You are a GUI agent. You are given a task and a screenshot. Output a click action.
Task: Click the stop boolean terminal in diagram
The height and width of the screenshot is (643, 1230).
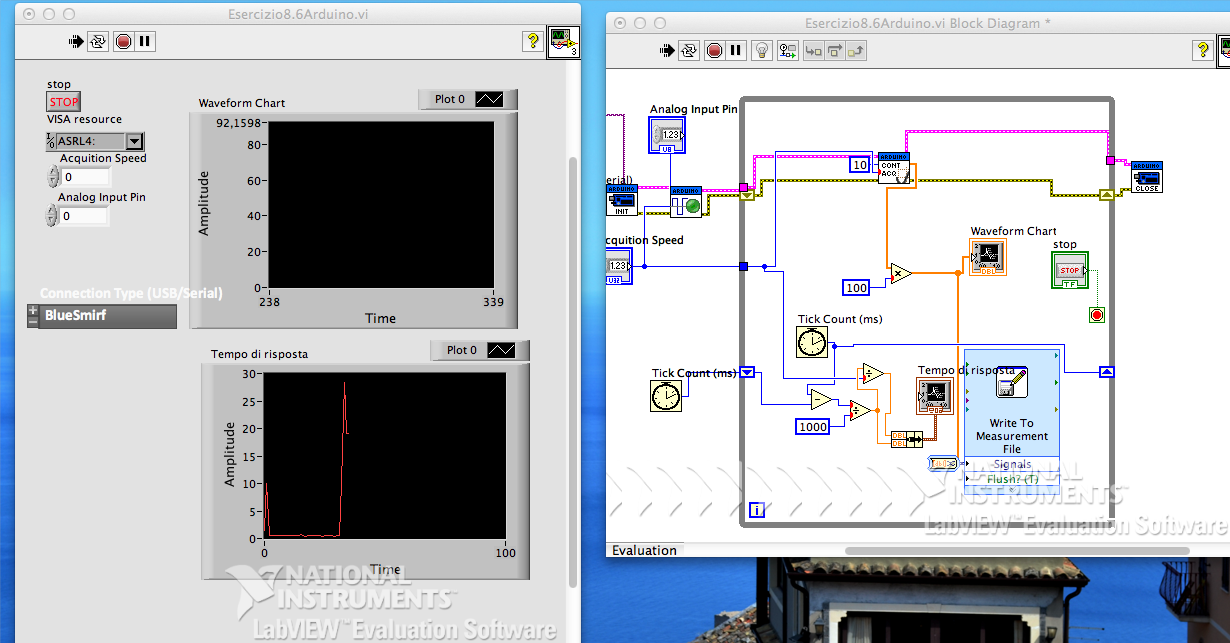(x=1069, y=270)
